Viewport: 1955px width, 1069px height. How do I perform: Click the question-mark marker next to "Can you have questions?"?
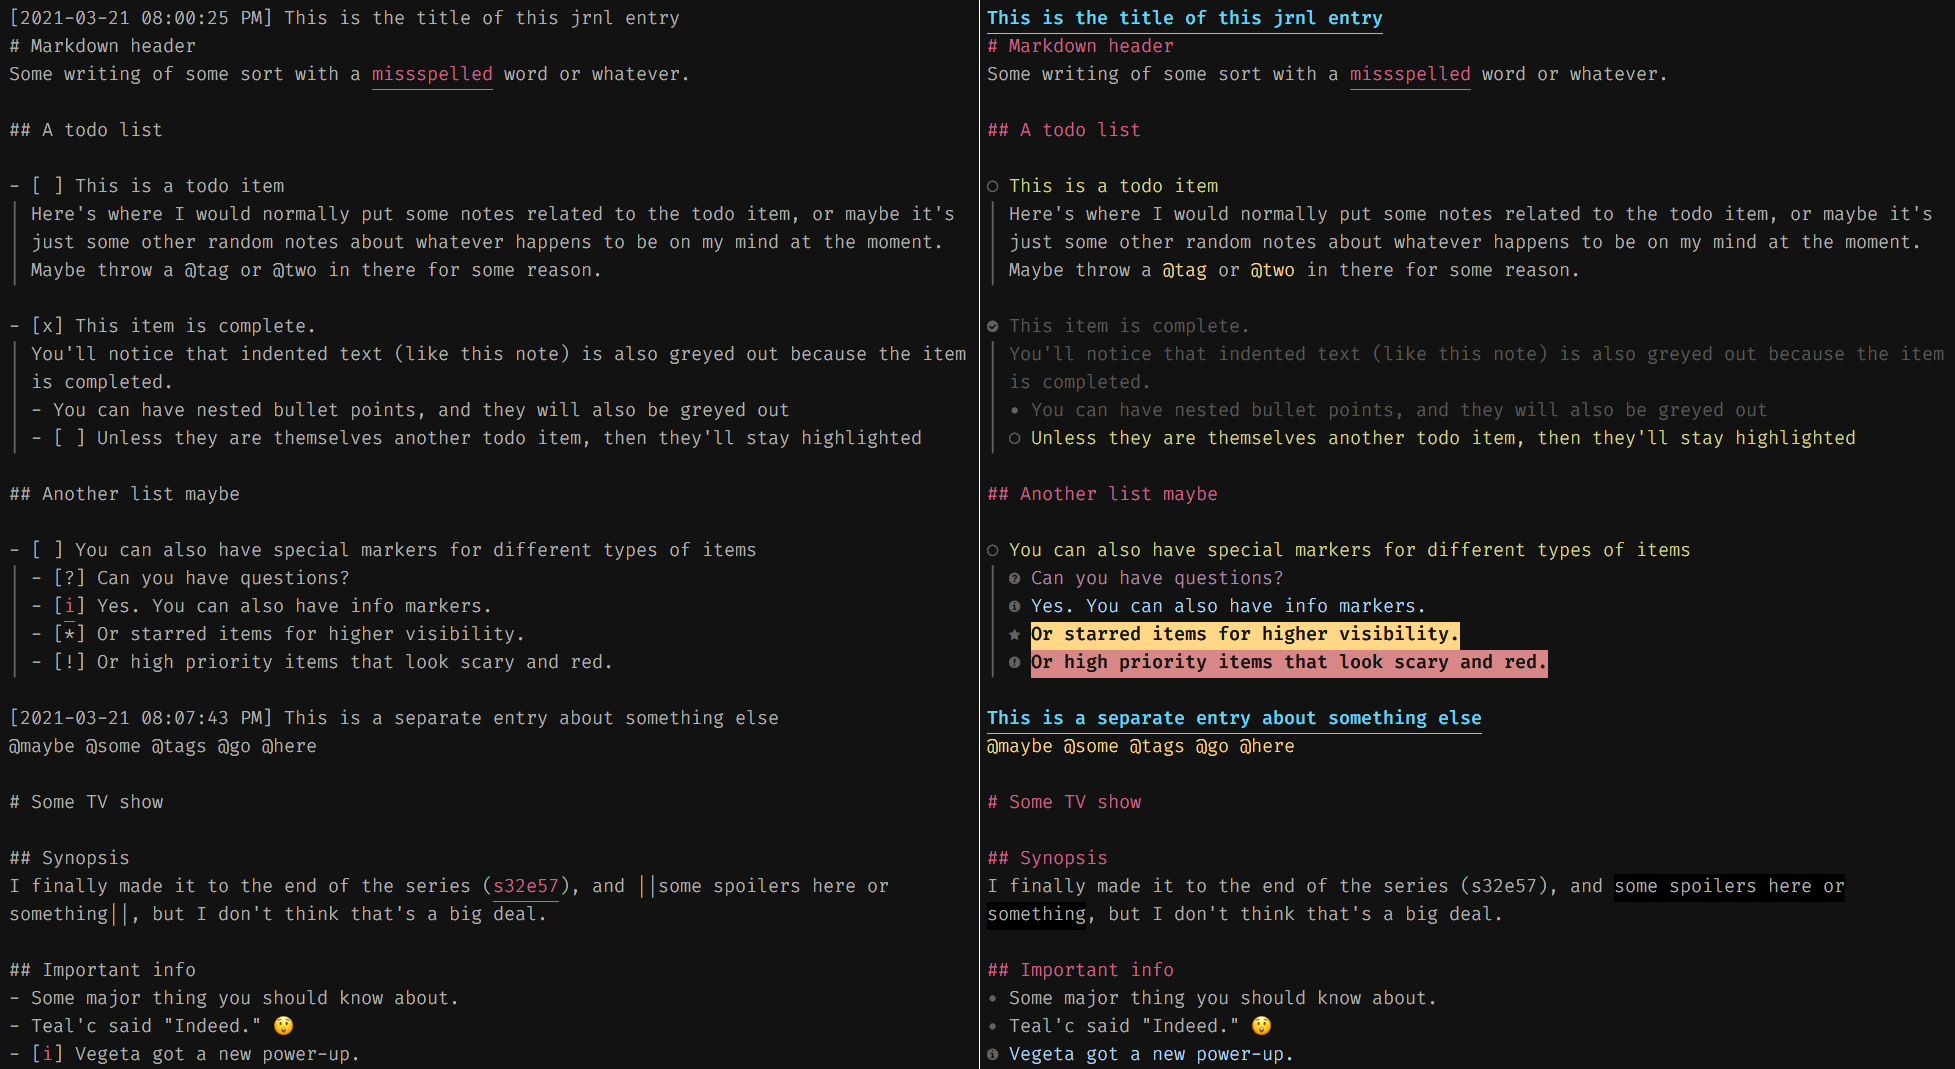click(1015, 578)
